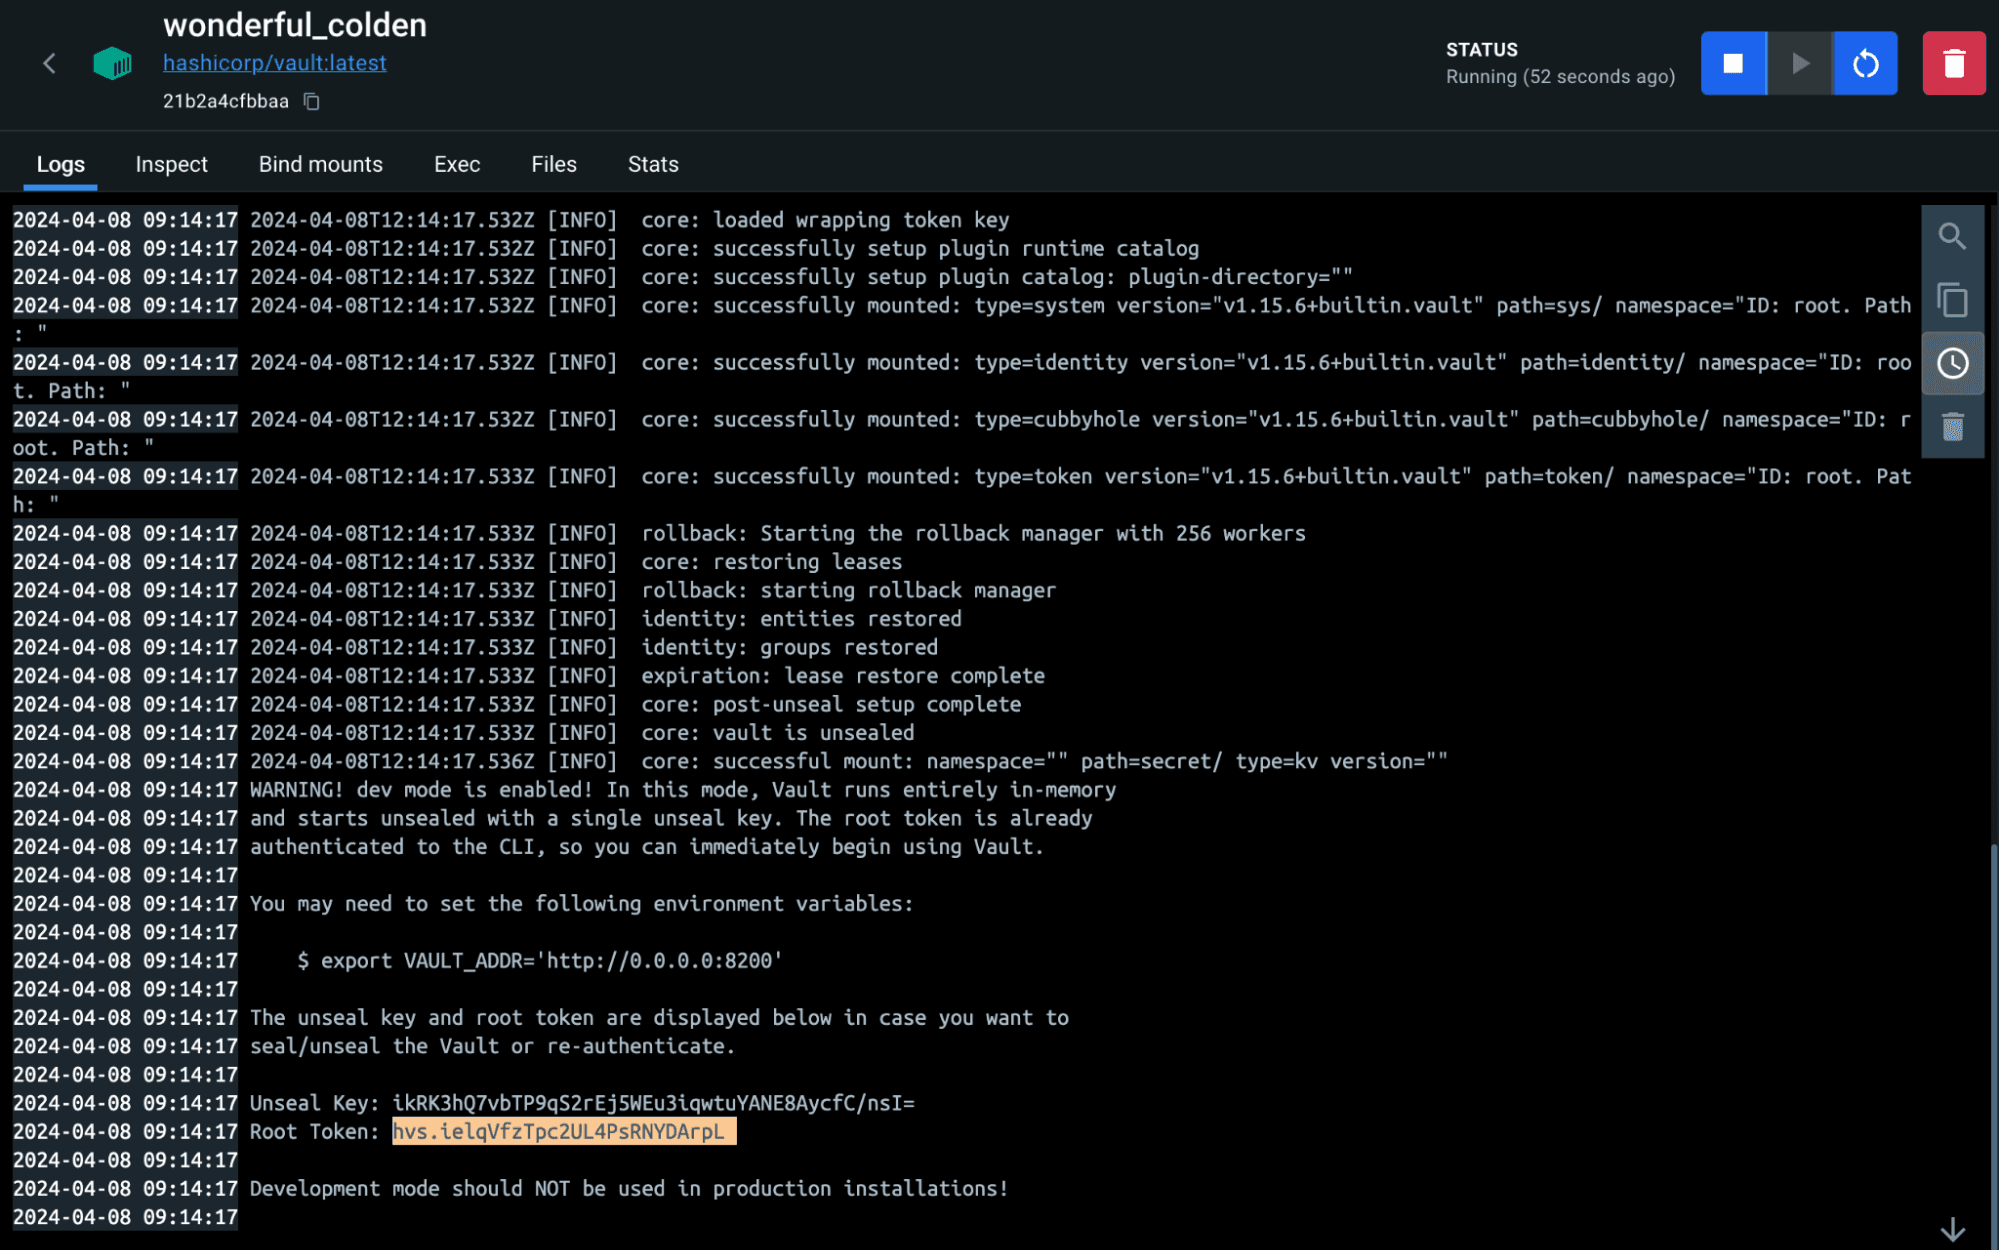Stop the running container
The image size is (1999, 1251).
pyautogui.click(x=1733, y=63)
